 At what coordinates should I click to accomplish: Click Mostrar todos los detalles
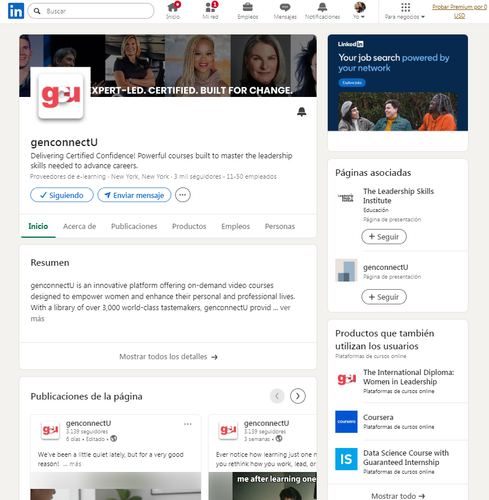pos(168,357)
